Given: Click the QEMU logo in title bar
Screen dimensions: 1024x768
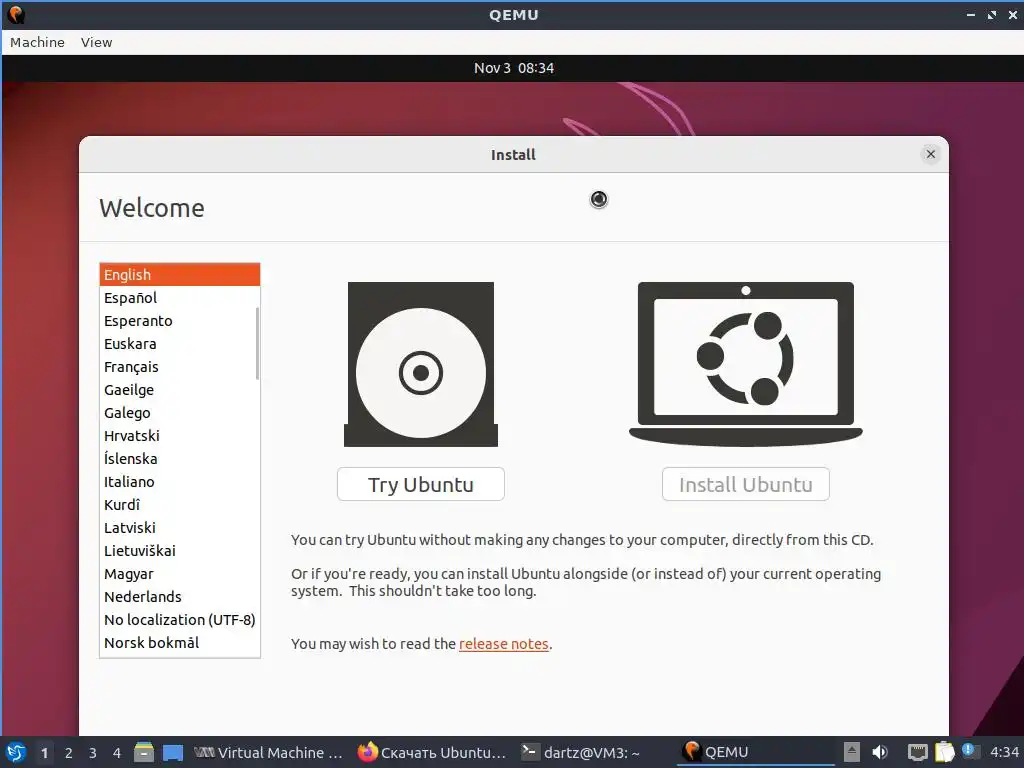Looking at the screenshot, I should point(16,14).
